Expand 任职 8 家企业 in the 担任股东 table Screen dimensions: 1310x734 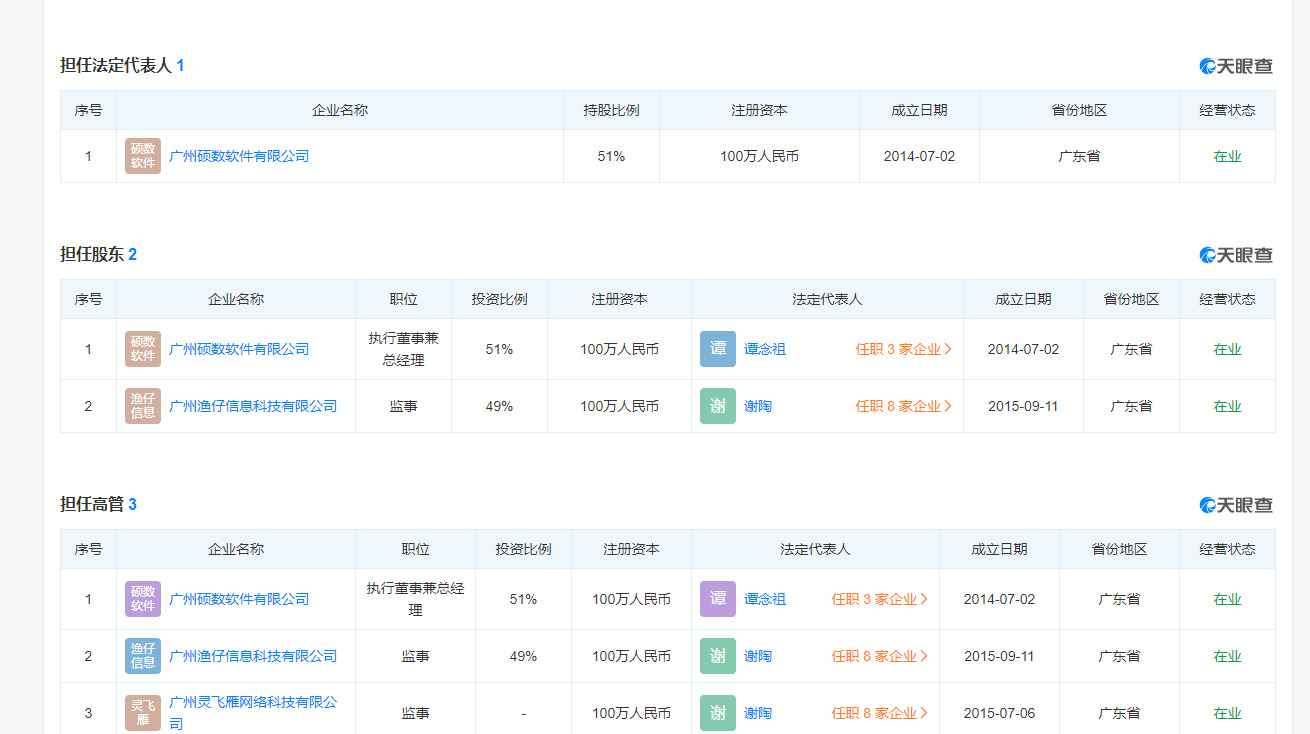tap(903, 406)
